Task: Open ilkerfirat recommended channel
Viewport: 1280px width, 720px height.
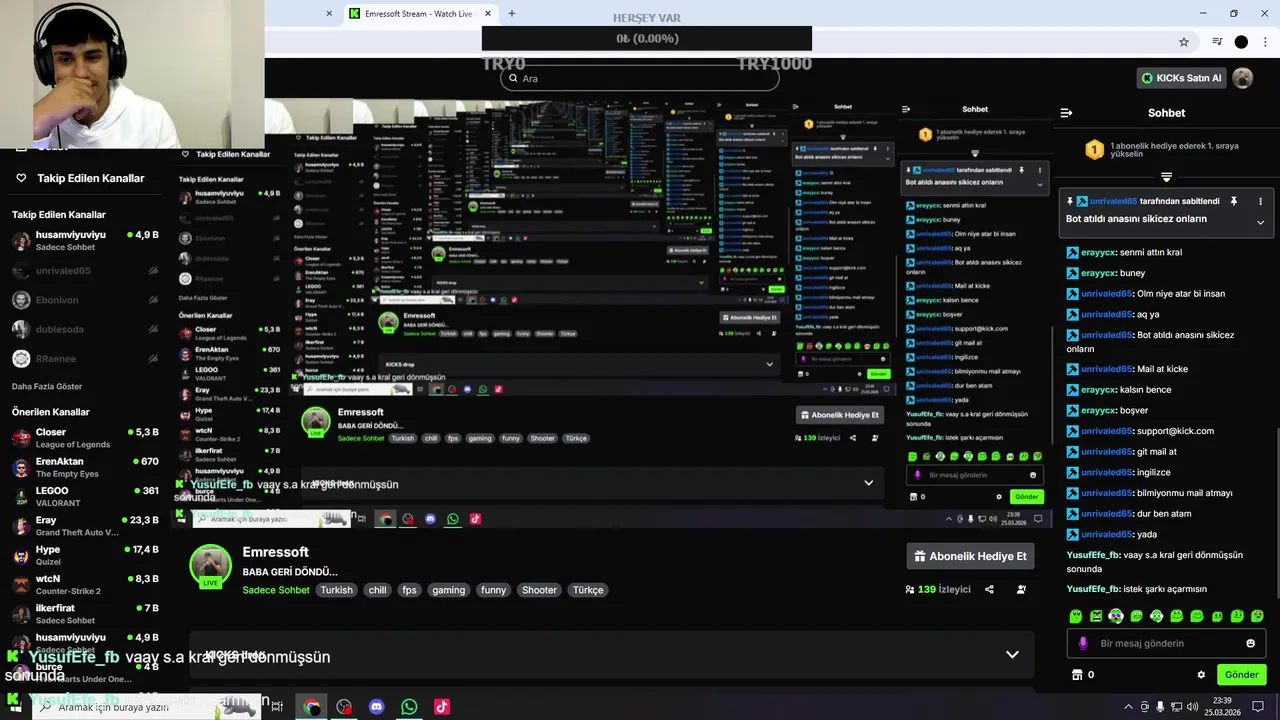Action: [x=85, y=613]
